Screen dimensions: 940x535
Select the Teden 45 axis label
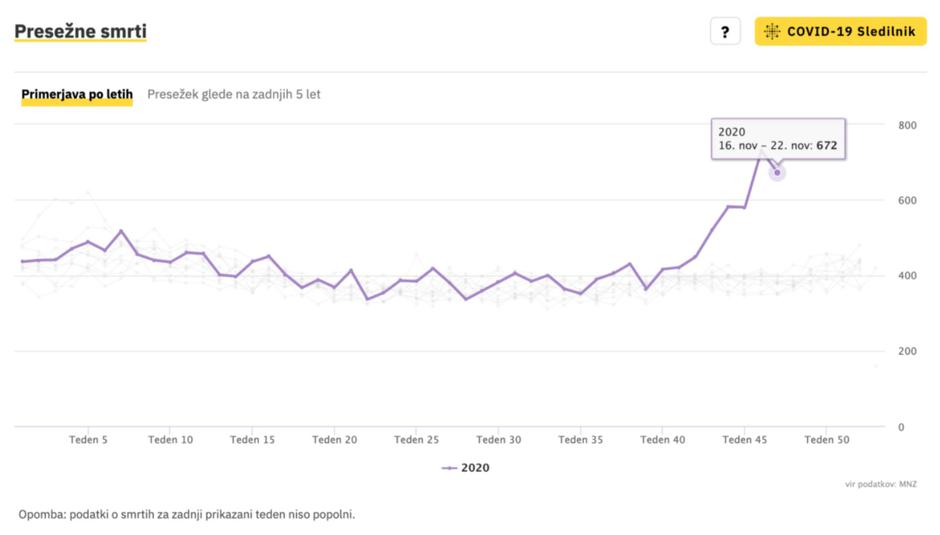tap(744, 439)
